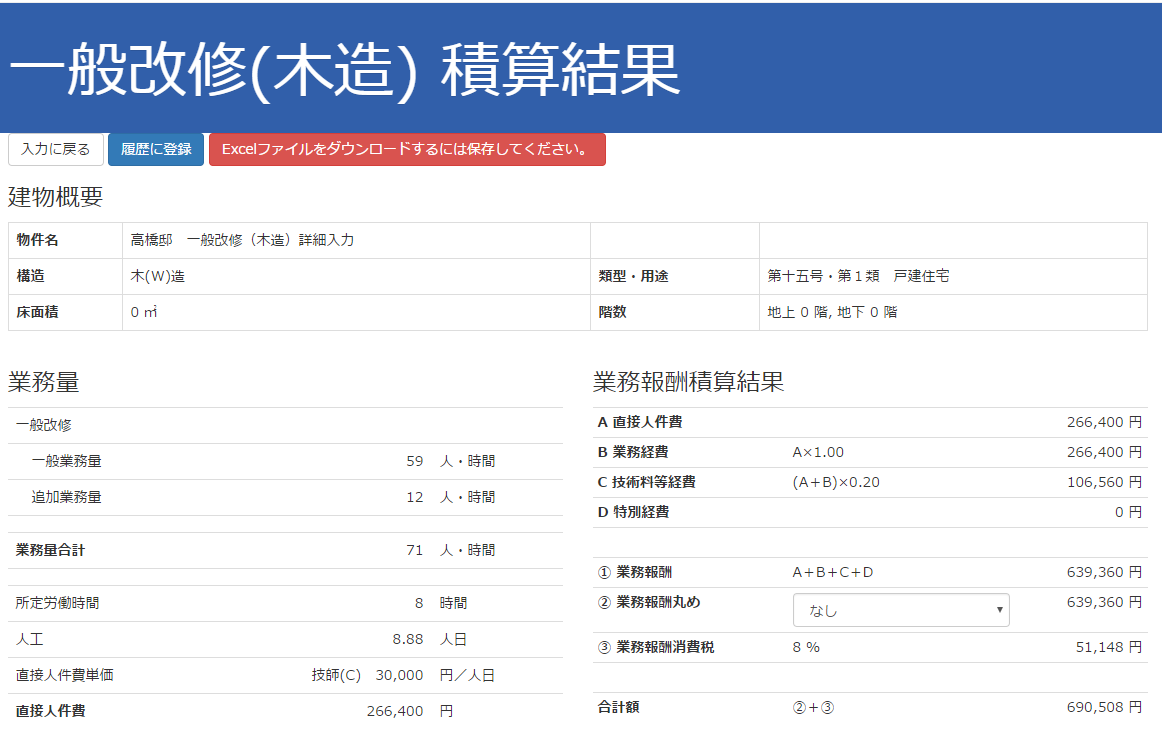Select the 8 % tax rate text
The height and width of the screenshot is (749, 1162).
[x=806, y=647]
